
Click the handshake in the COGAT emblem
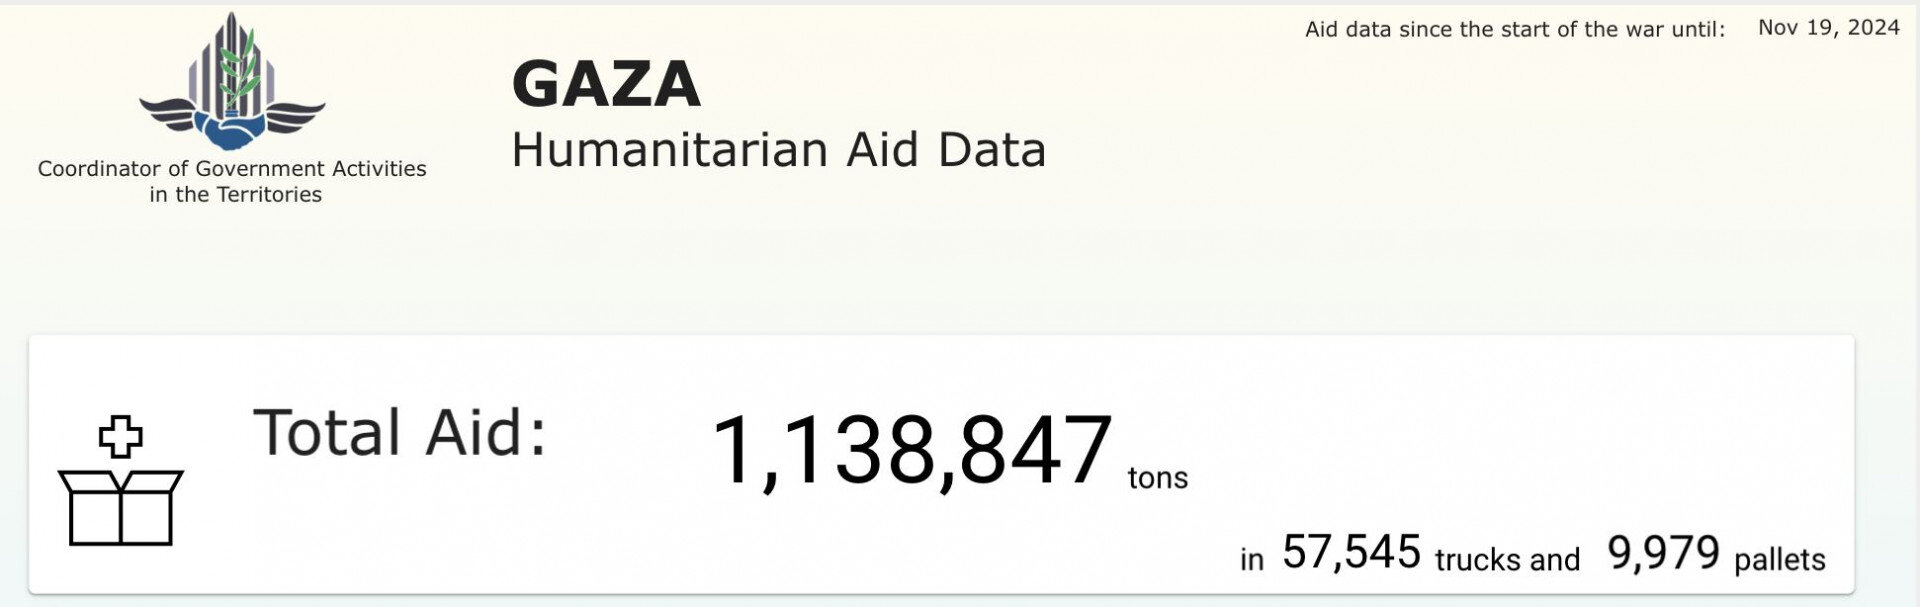(232, 130)
